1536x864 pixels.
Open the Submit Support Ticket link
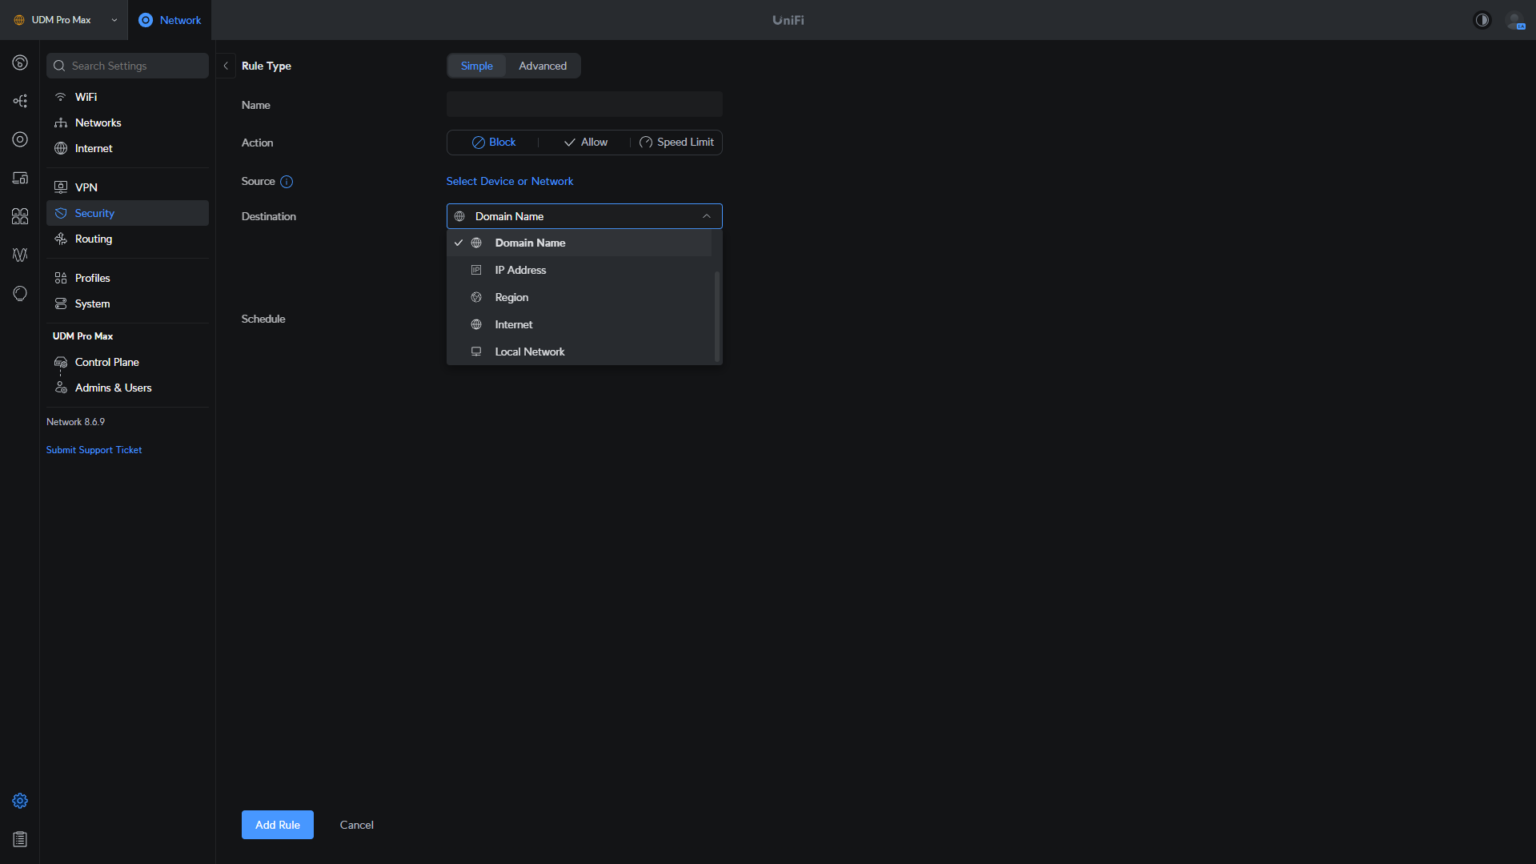point(93,449)
